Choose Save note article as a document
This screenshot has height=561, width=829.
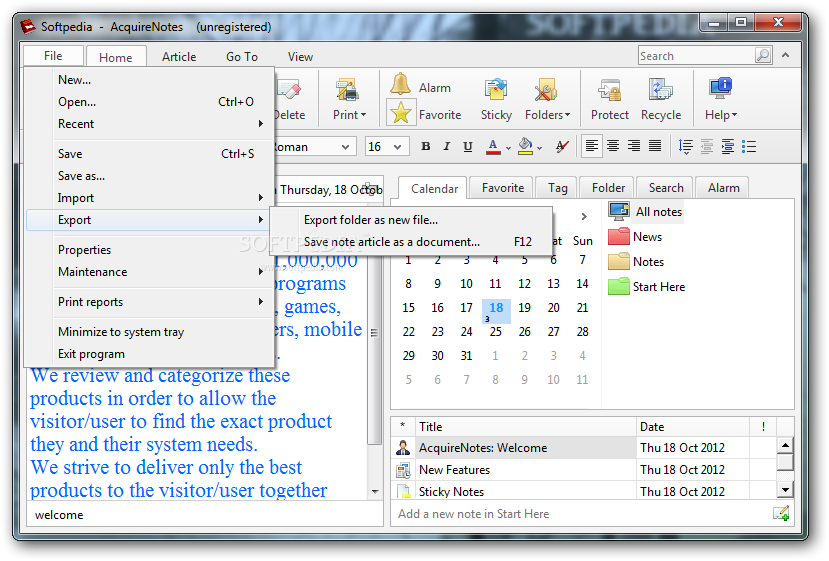411,242
